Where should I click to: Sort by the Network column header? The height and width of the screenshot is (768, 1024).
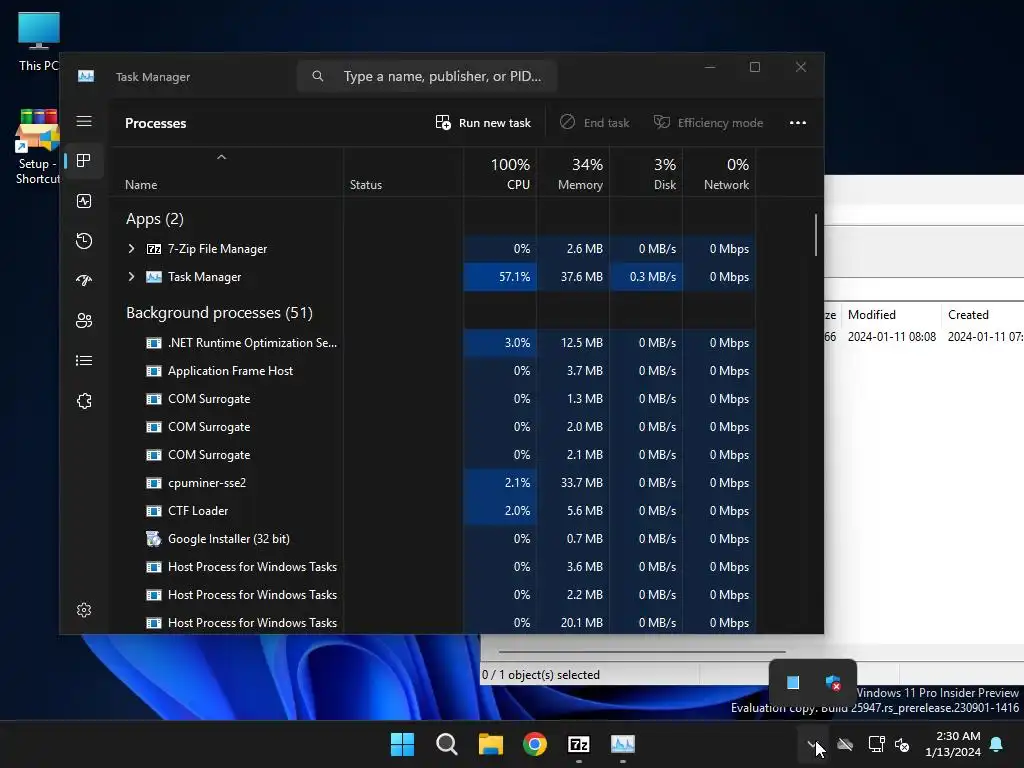(726, 174)
